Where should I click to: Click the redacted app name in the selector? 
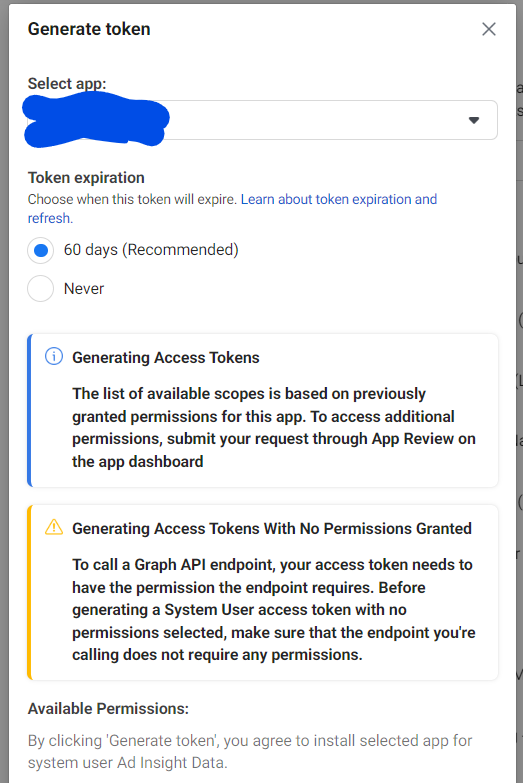click(x=96, y=121)
